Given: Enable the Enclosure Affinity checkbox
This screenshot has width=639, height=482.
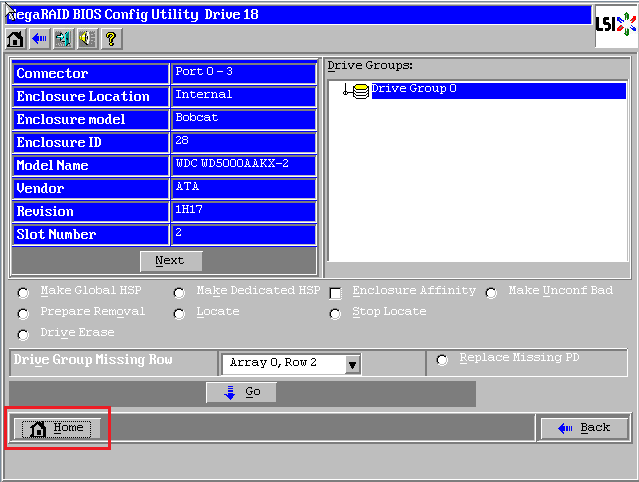Looking at the screenshot, I should [x=336, y=293].
